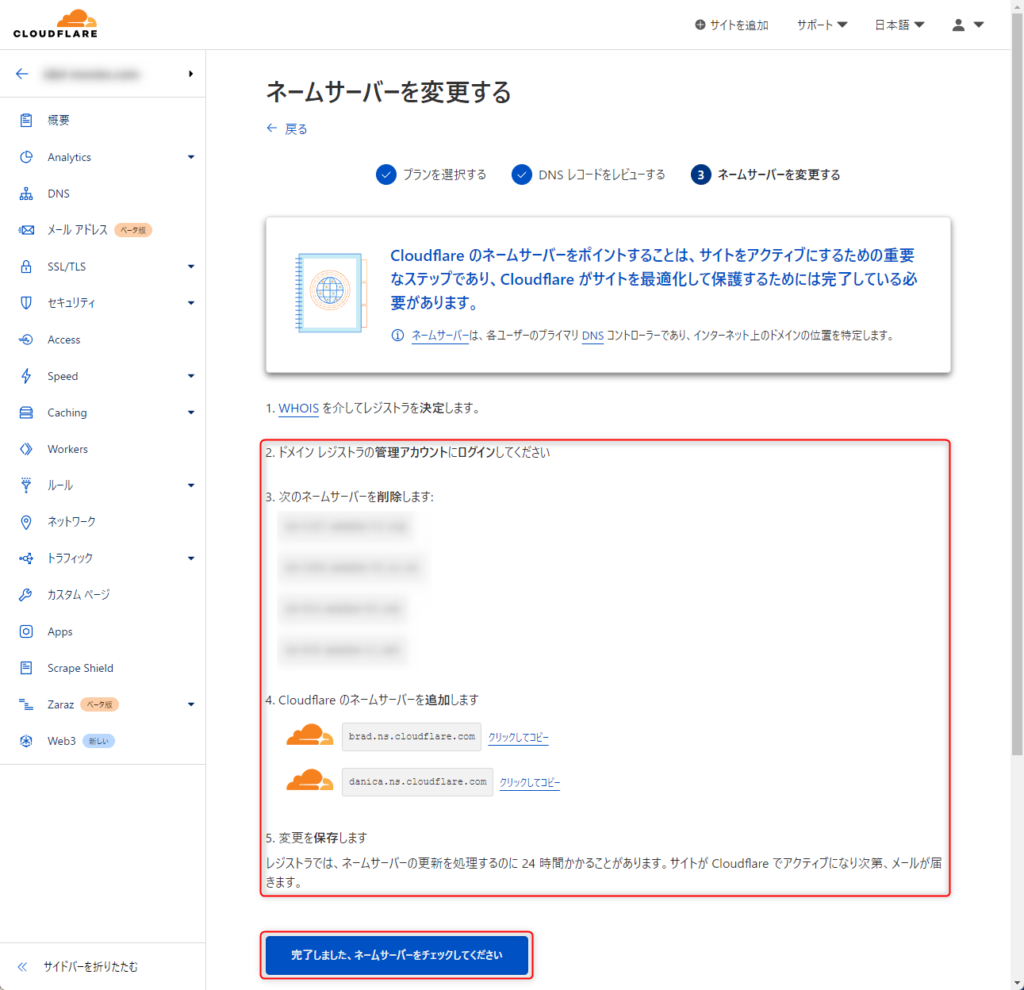Click the danica.ns.cloudflare.com nameserver field
This screenshot has width=1024, height=990.
pos(417,782)
